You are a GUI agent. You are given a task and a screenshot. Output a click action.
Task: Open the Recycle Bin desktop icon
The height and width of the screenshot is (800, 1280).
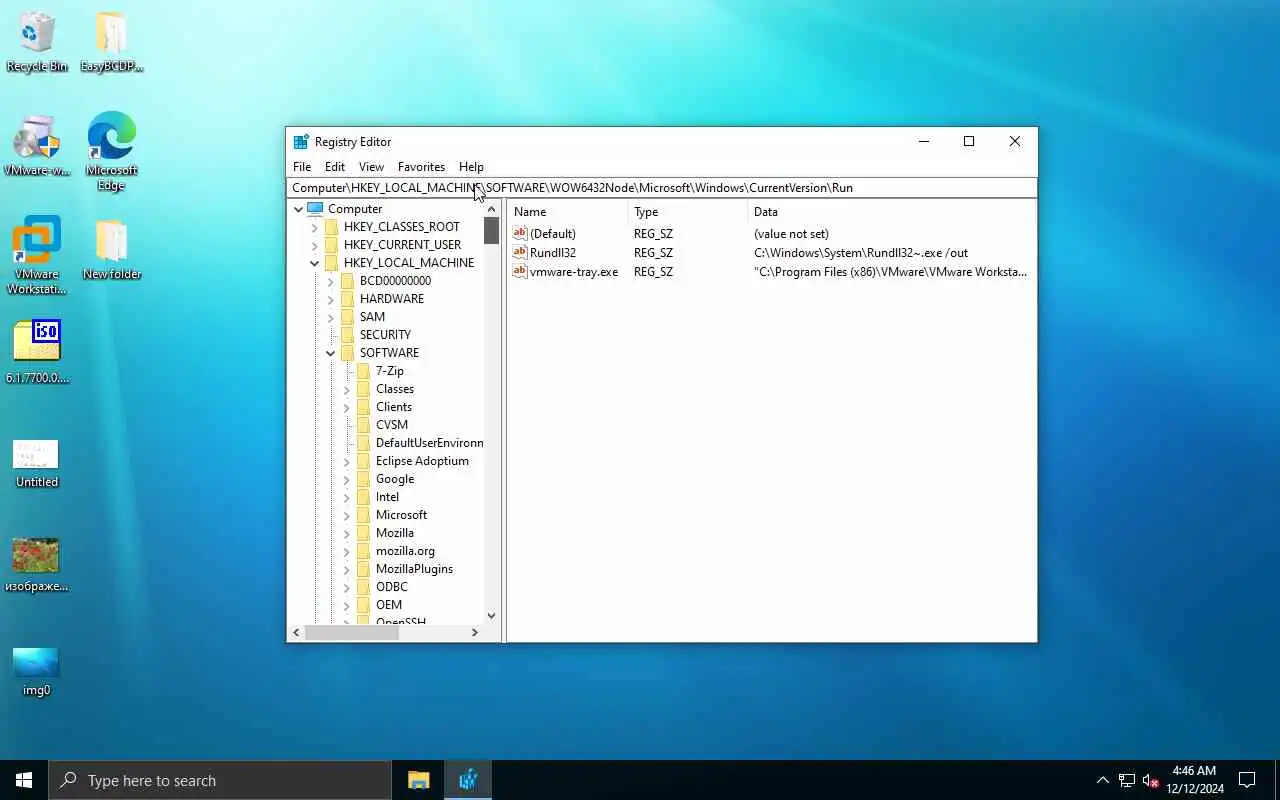[x=36, y=40]
